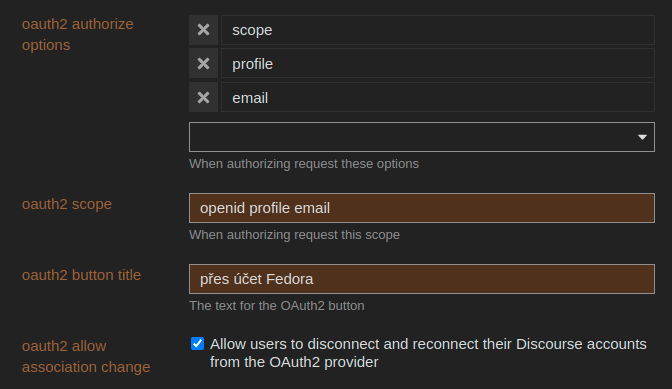Click 'The text for the OAuth2 button' description
The image size is (672, 389).
277,306
